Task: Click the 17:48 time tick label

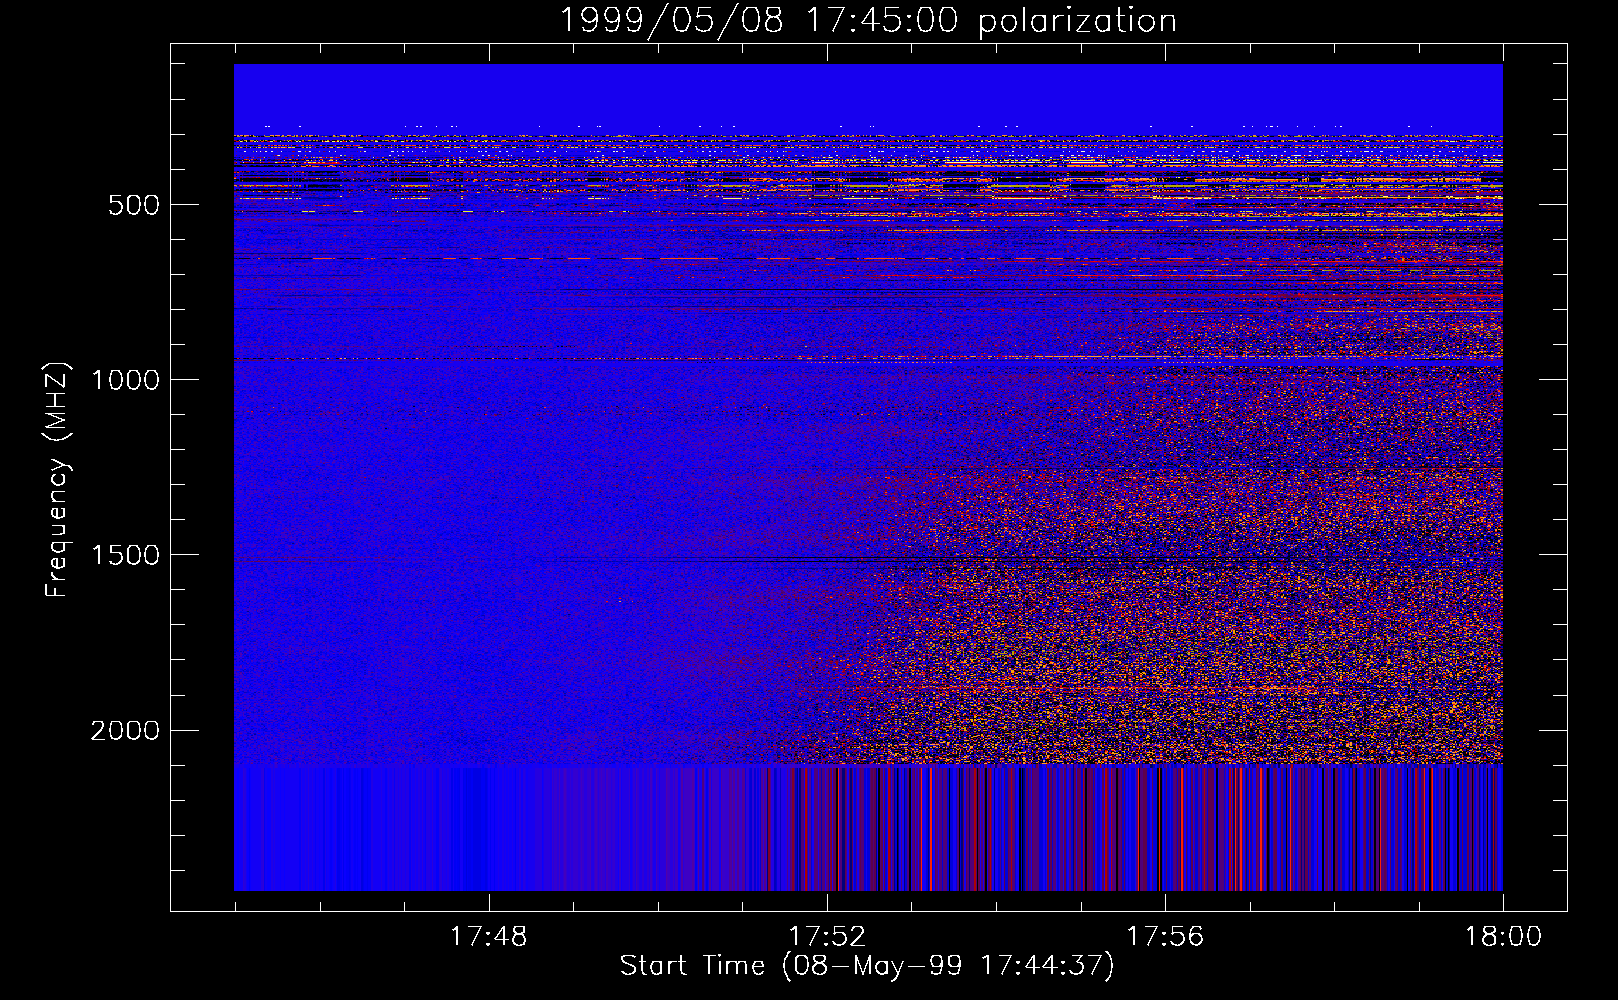Action: (488, 937)
